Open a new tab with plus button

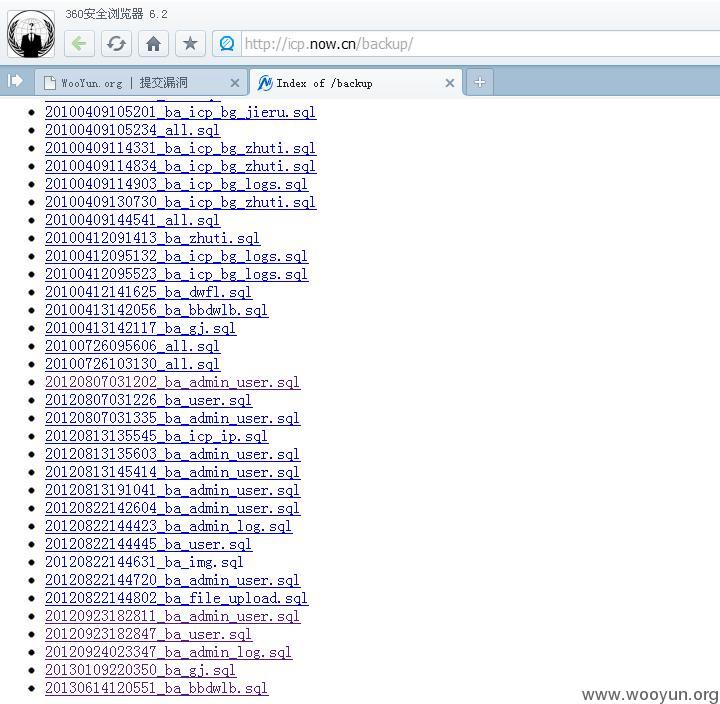[480, 82]
